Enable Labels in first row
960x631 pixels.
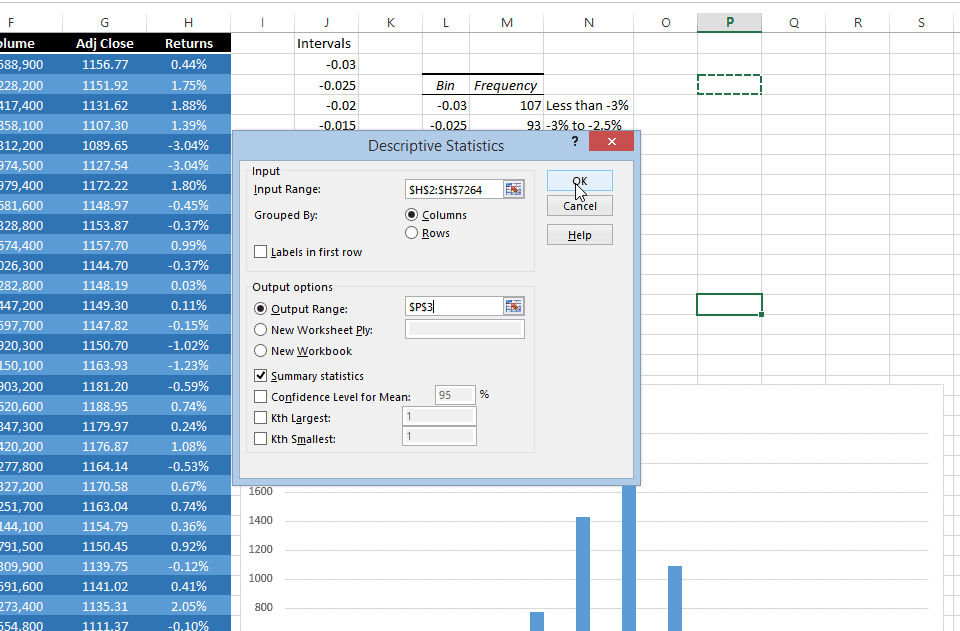[x=262, y=253]
